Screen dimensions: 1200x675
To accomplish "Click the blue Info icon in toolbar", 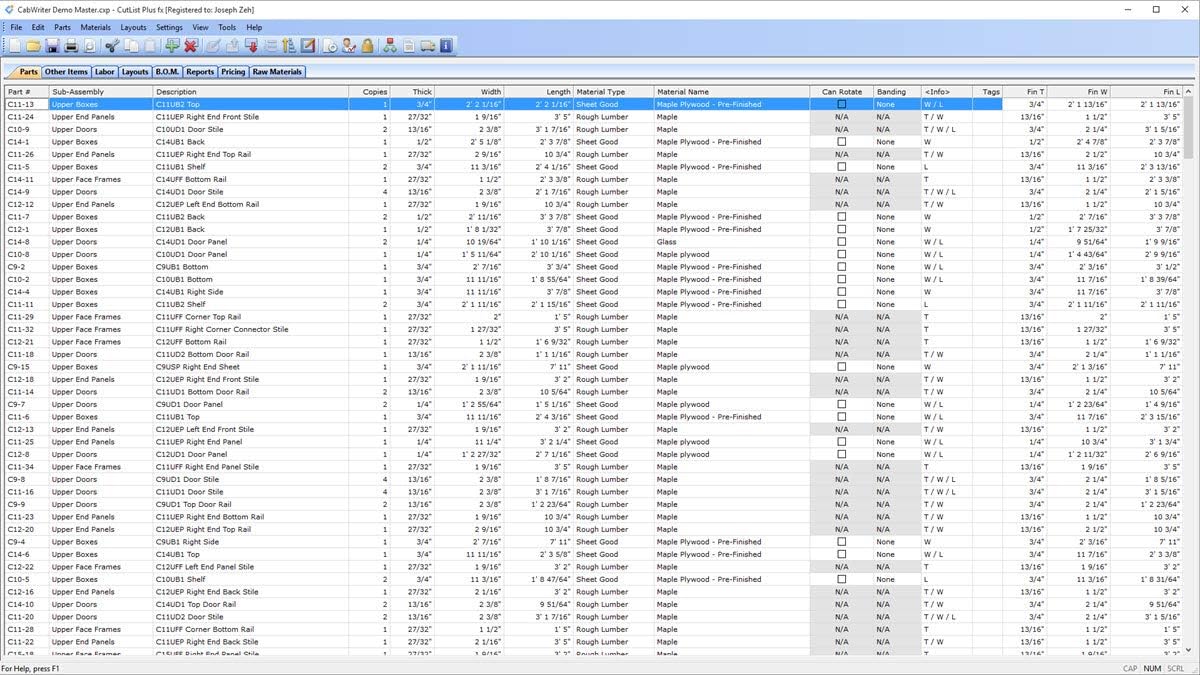I will pos(446,46).
